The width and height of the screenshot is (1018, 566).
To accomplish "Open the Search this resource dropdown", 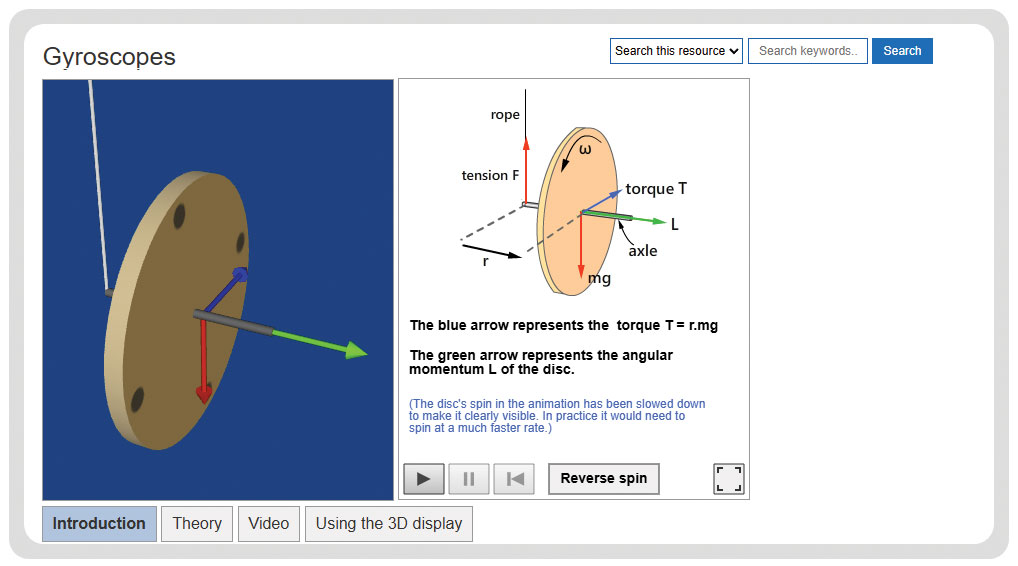I will 676,51.
